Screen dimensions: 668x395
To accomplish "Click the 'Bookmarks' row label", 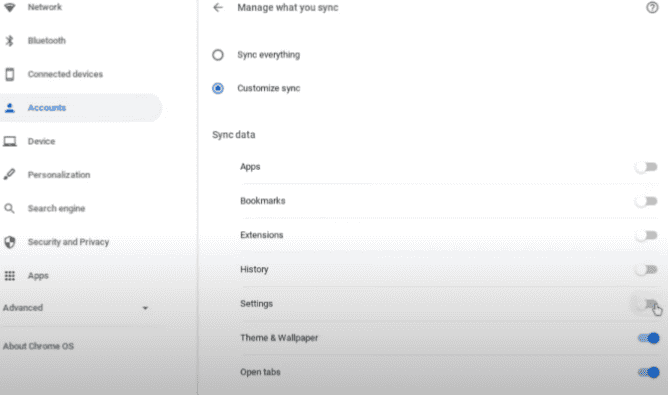I will (262, 201).
